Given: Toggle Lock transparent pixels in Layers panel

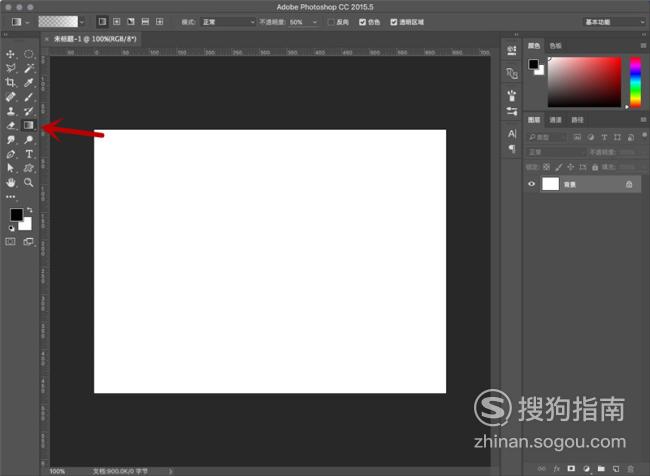Looking at the screenshot, I should 546,167.
